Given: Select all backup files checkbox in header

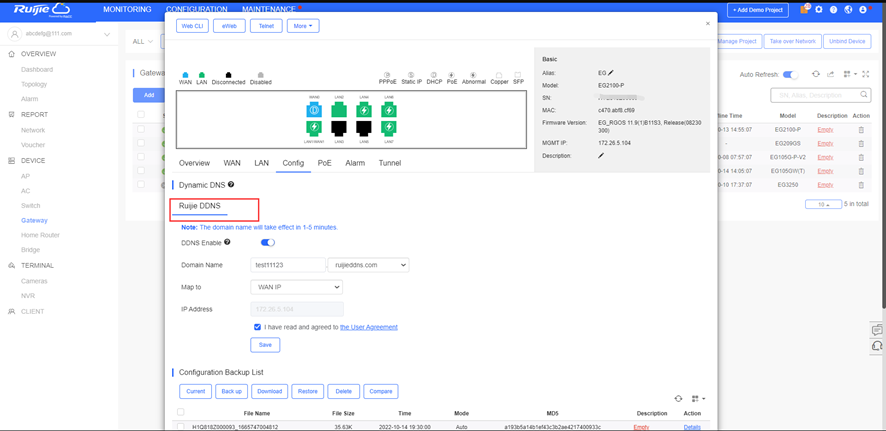Looking at the screenshot, I should (x=181, y=412).
